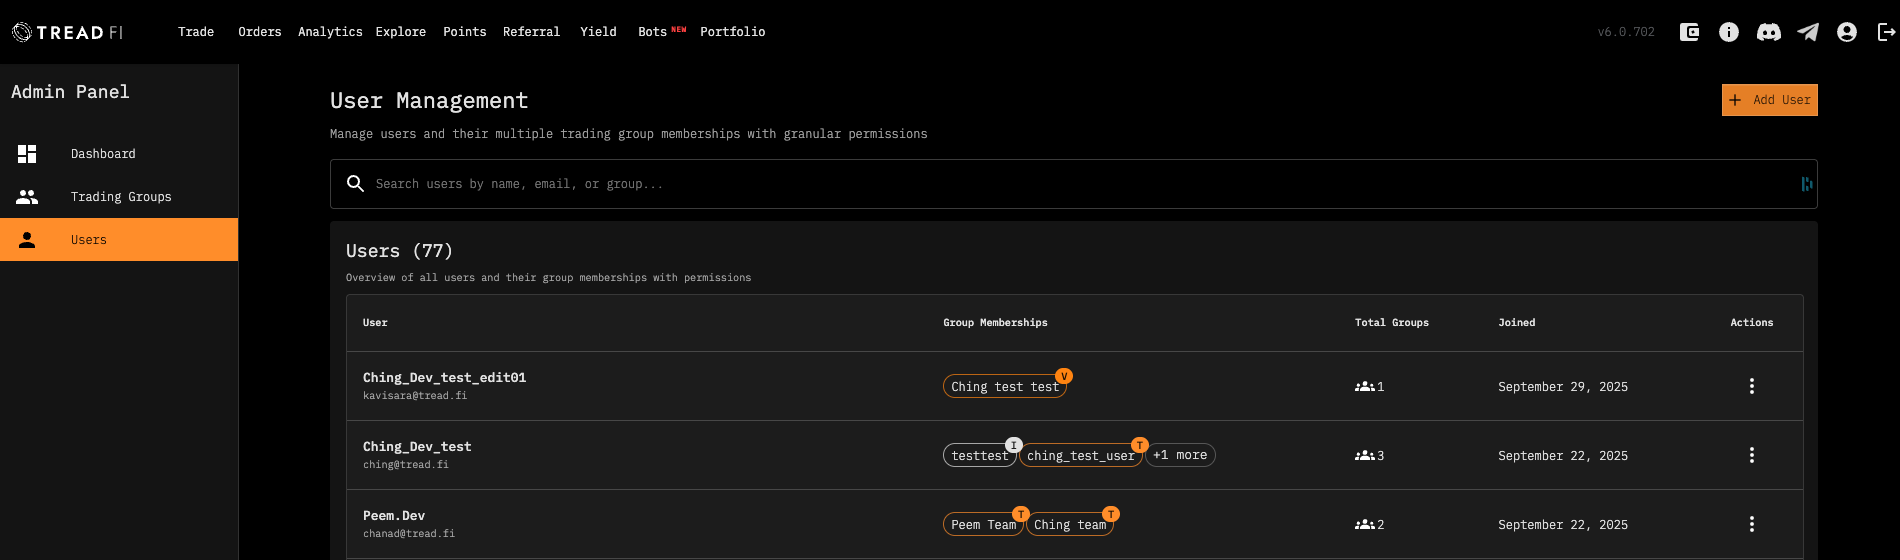Open the Discord link icon
The width and height of the screenshot is (1900, 560).
coord(1769,32)
